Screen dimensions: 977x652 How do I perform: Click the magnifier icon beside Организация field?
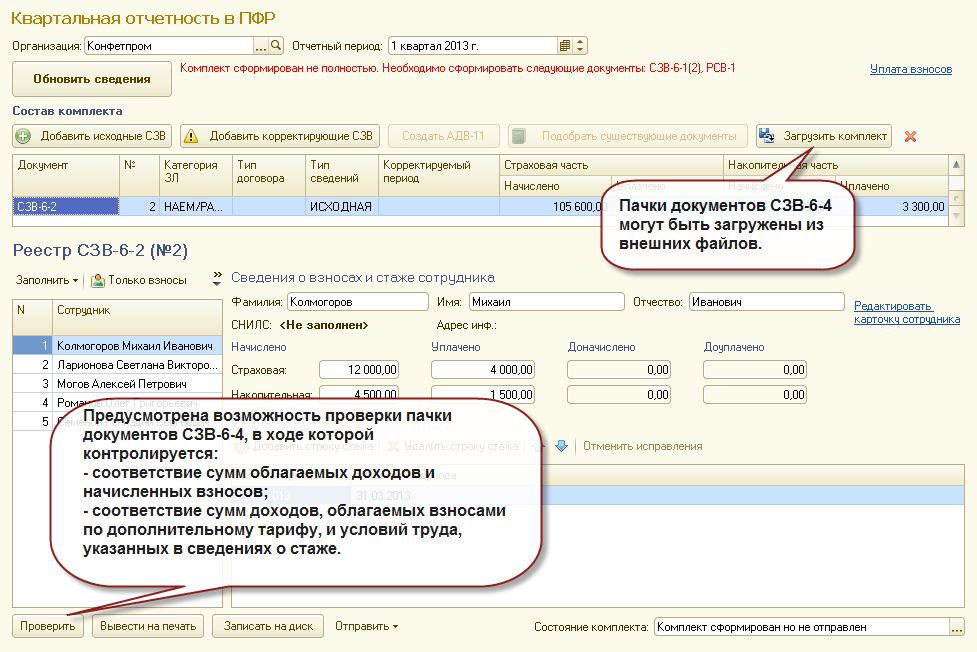point(276,46)
